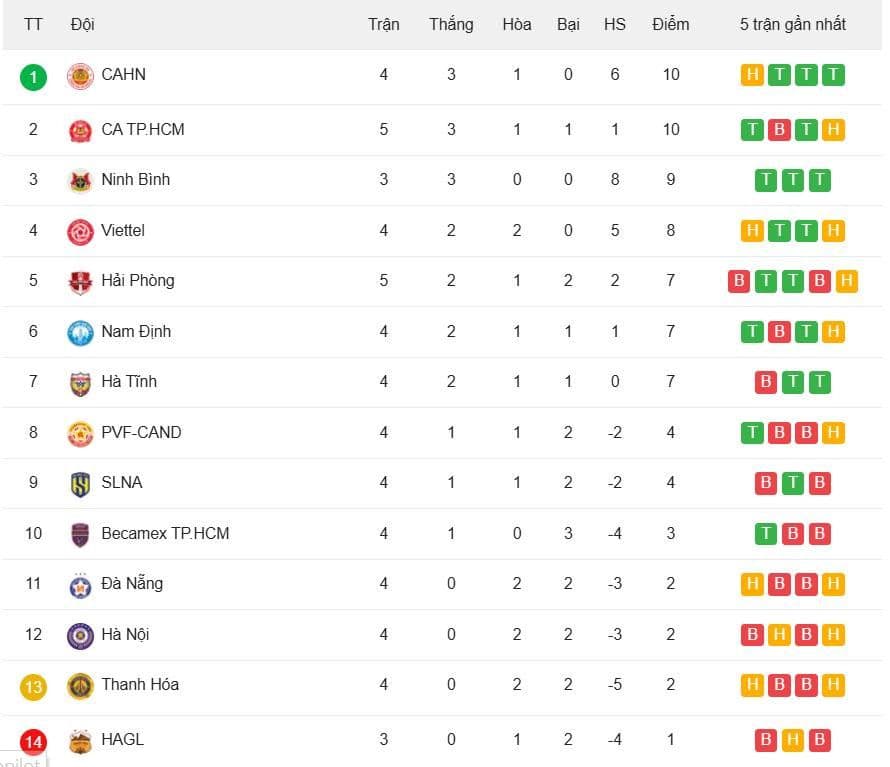Click the SLNA club crest
The width and height of the screenshot is (890, 767).
pos(80,484)
